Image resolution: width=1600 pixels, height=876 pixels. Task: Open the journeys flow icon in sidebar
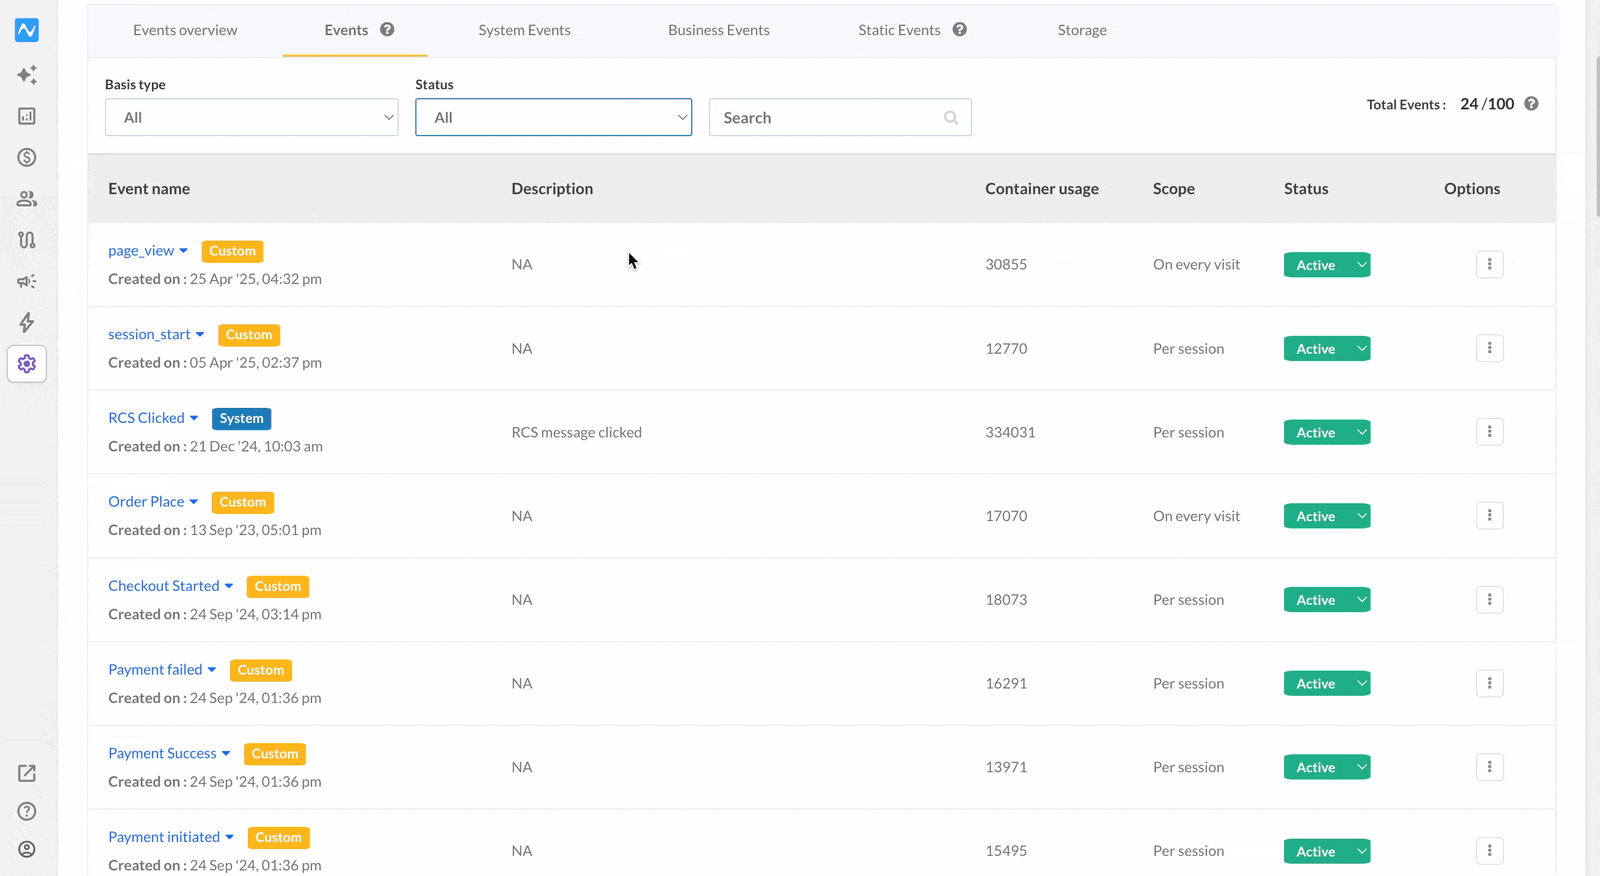[27, 240]
